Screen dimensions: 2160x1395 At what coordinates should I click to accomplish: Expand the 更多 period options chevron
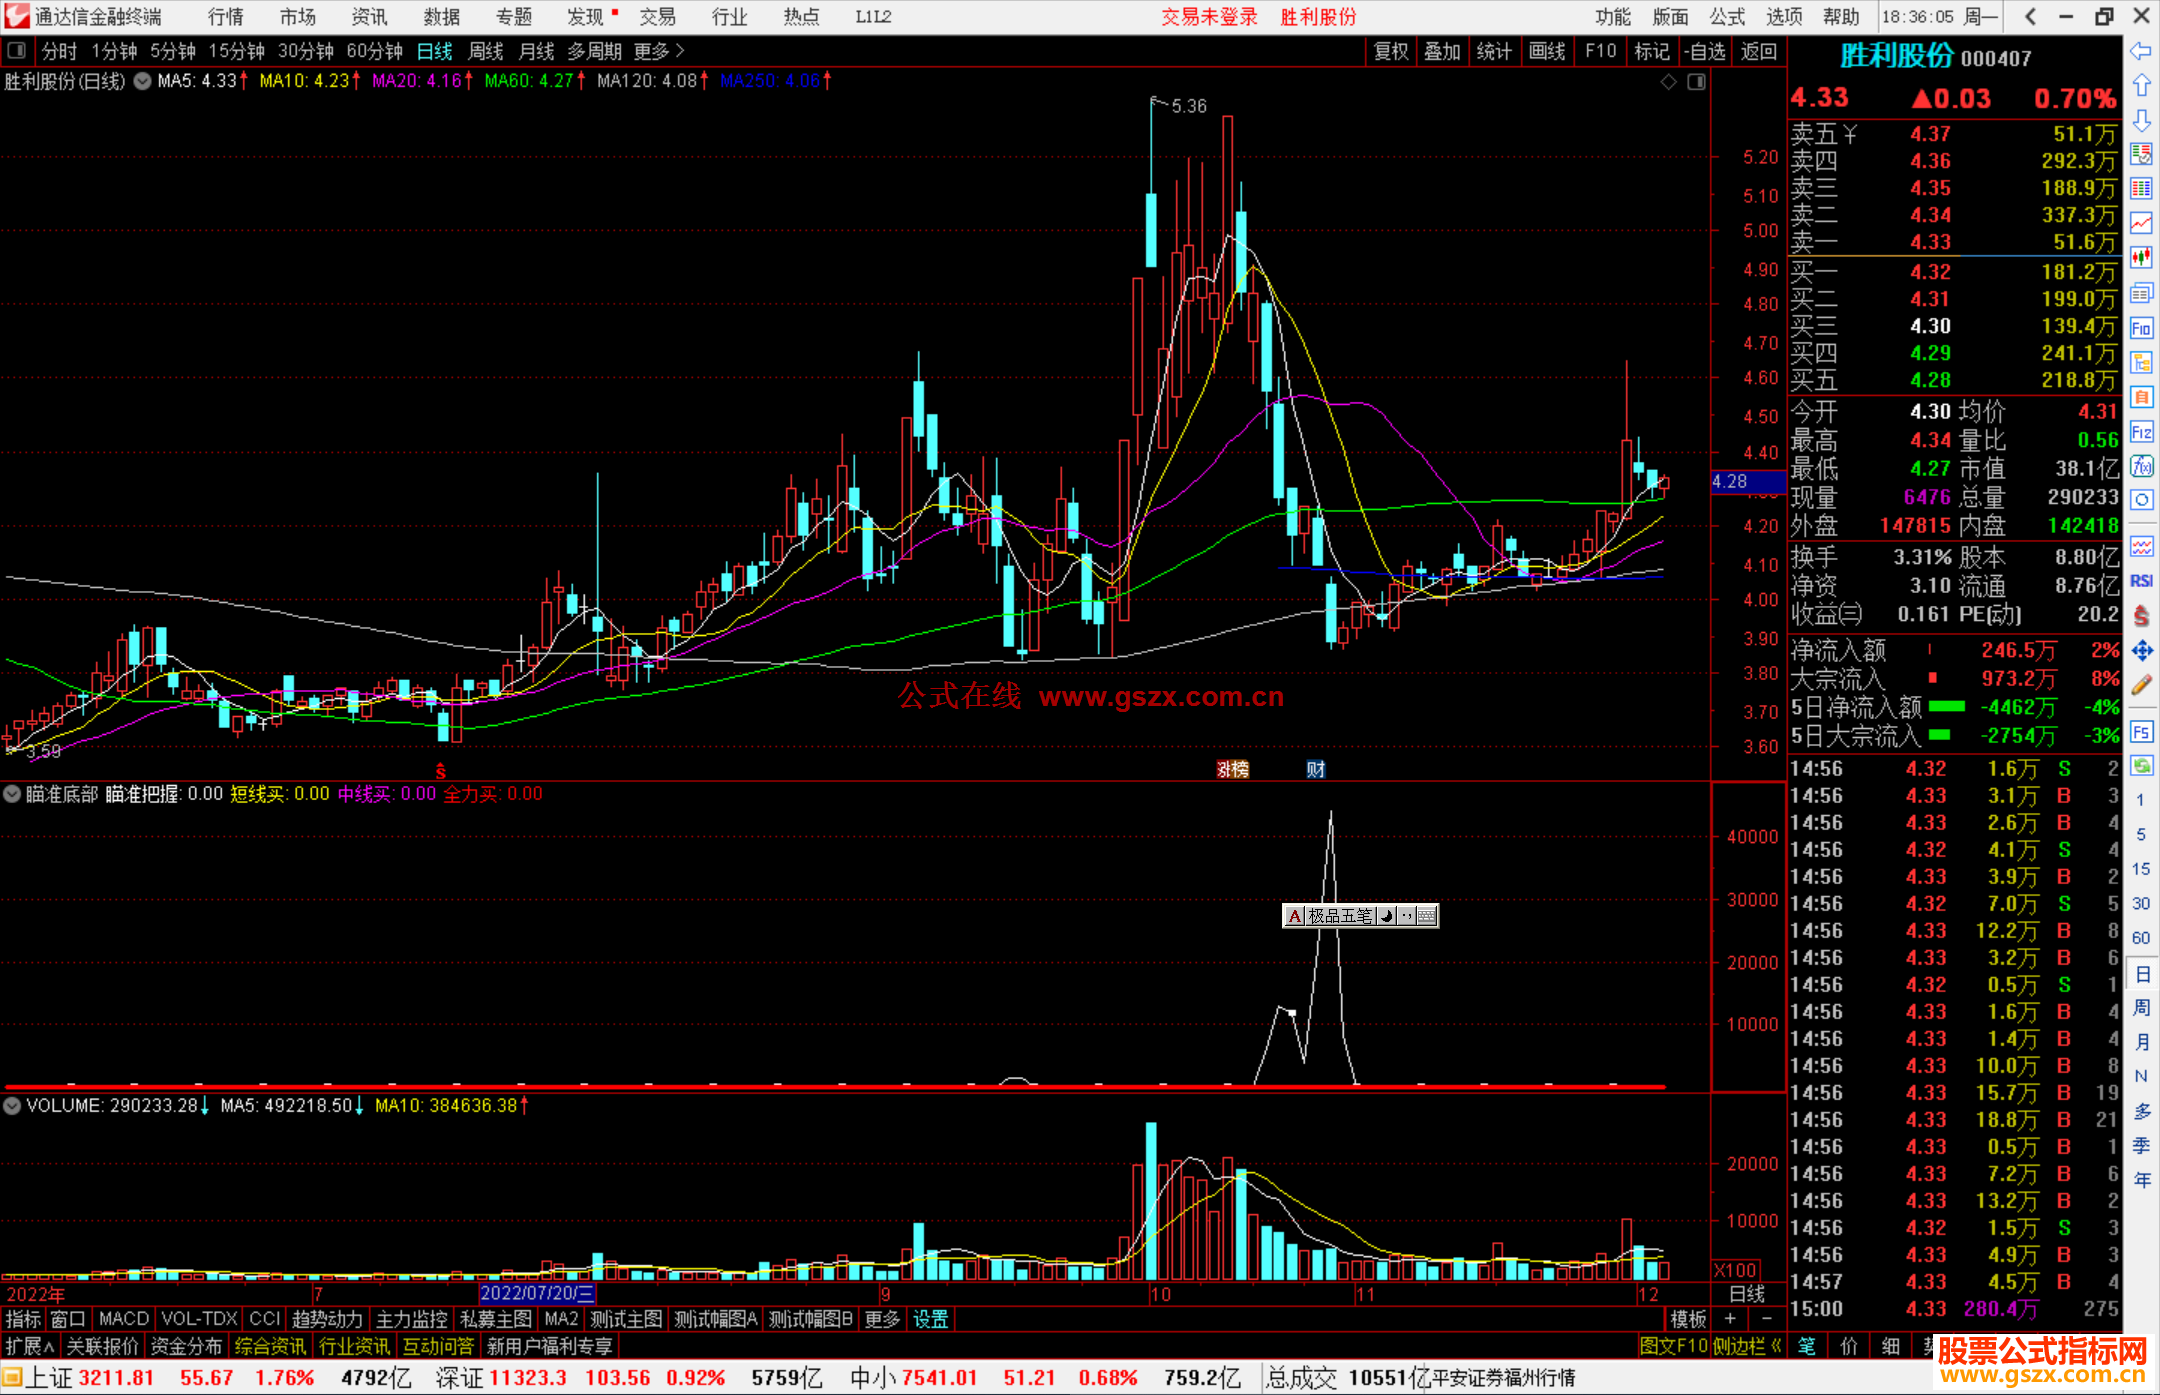point(680,51)
